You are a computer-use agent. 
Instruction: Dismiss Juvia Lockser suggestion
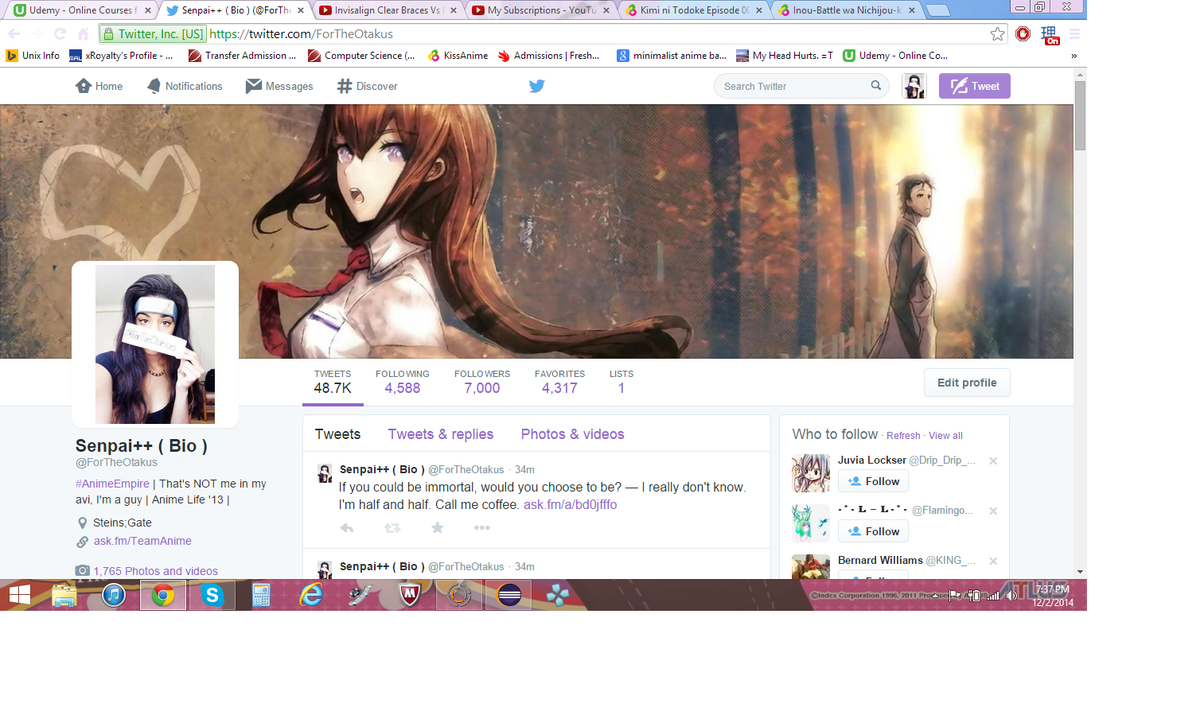pos(993,461)
